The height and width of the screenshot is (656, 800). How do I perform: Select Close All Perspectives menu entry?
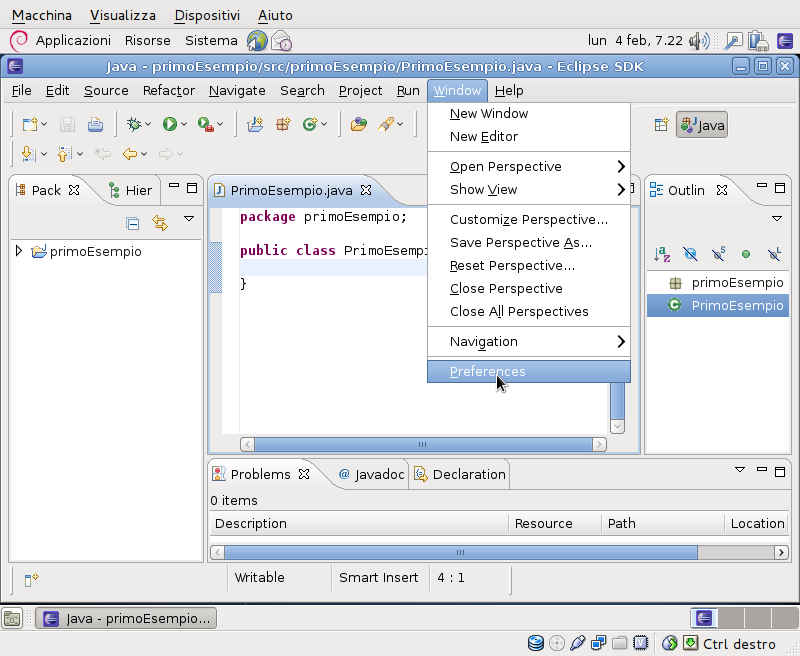click(x=529, y=312)
